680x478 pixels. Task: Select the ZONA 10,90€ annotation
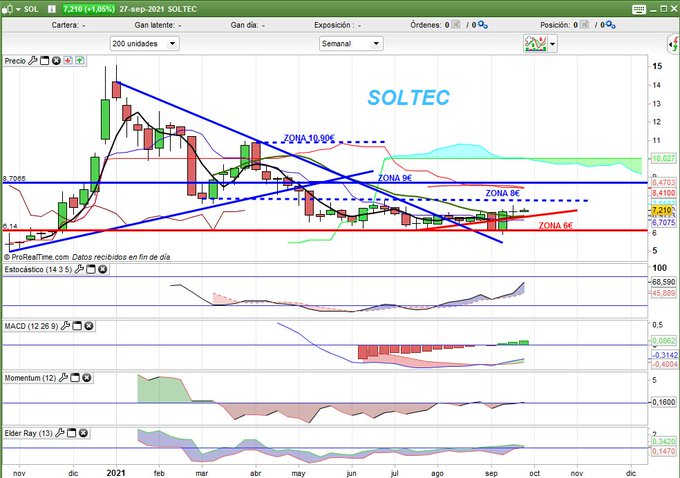[x=309, y=138]
